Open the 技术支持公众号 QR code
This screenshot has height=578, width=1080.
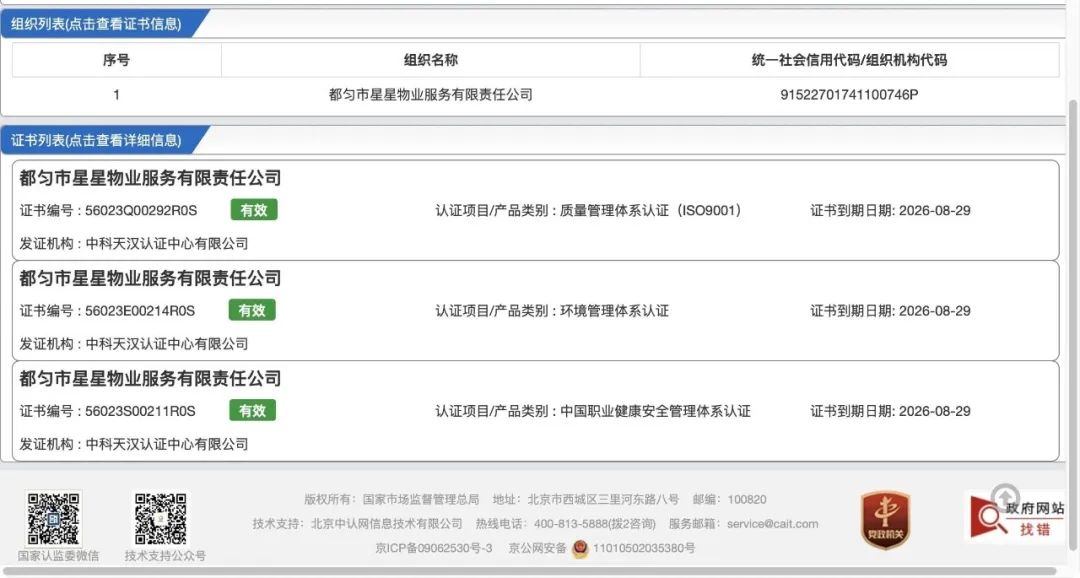pyautogui.click(x=160, y=518)
